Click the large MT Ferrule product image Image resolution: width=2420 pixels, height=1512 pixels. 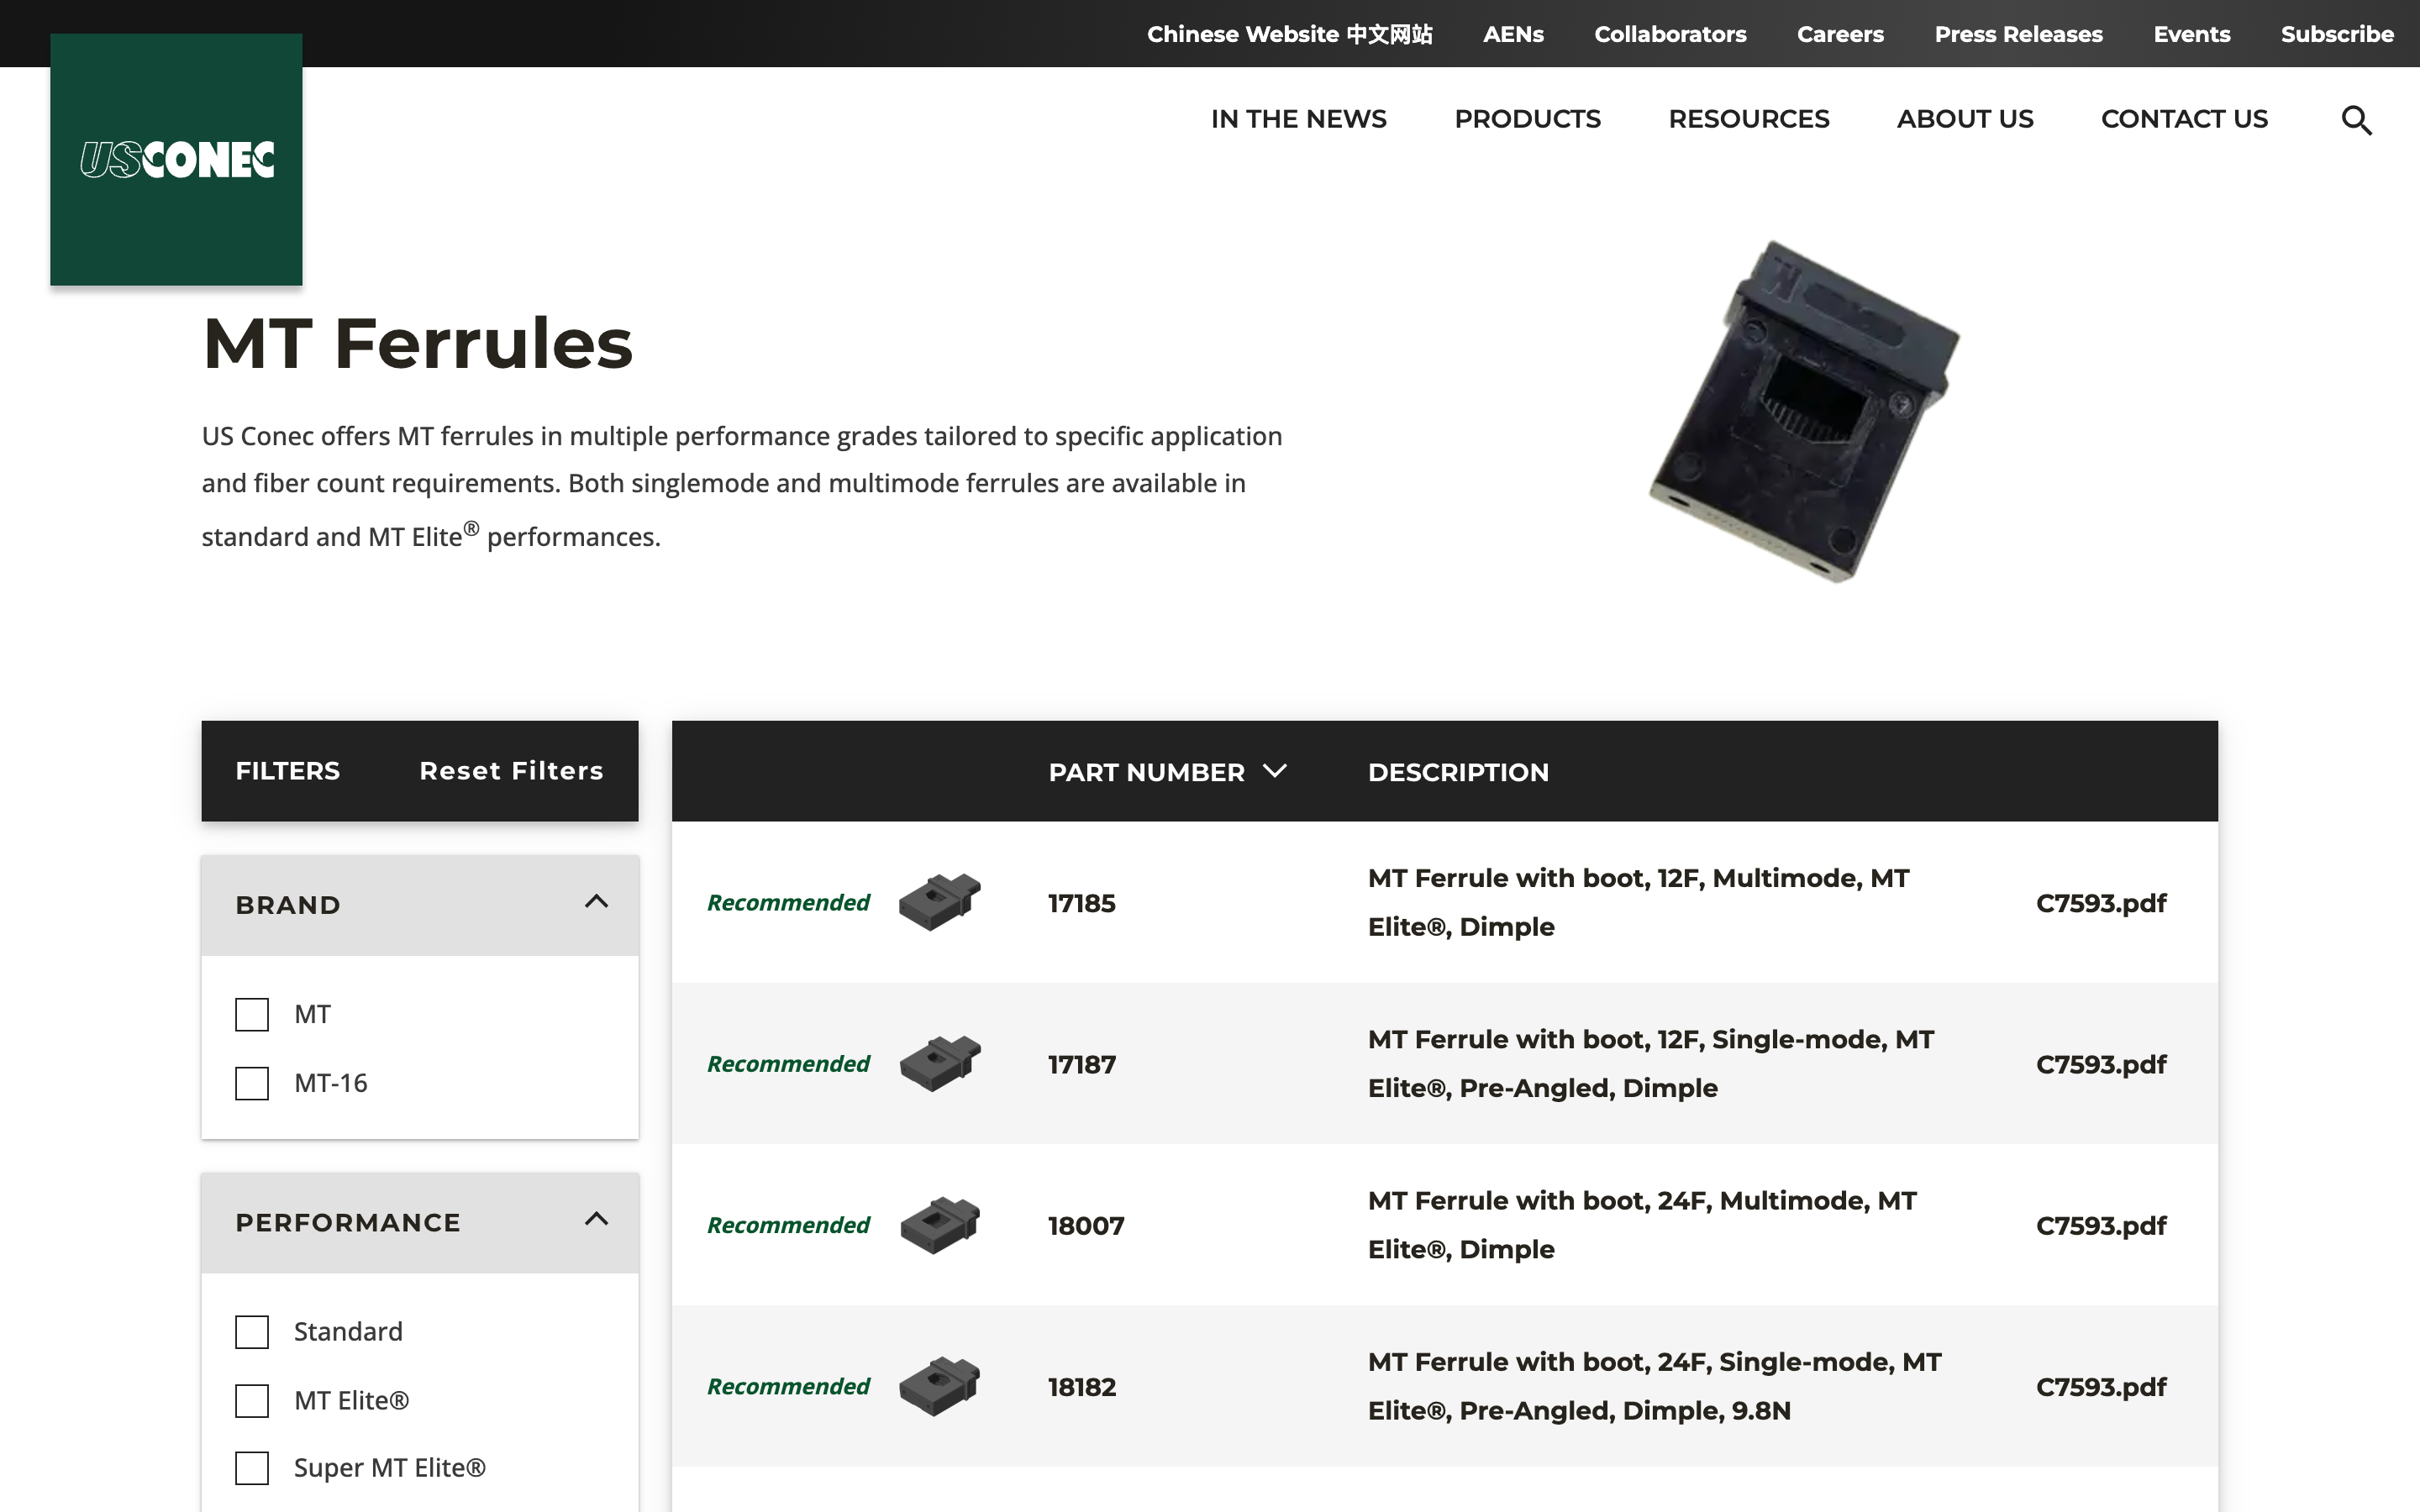[1805, 411]
